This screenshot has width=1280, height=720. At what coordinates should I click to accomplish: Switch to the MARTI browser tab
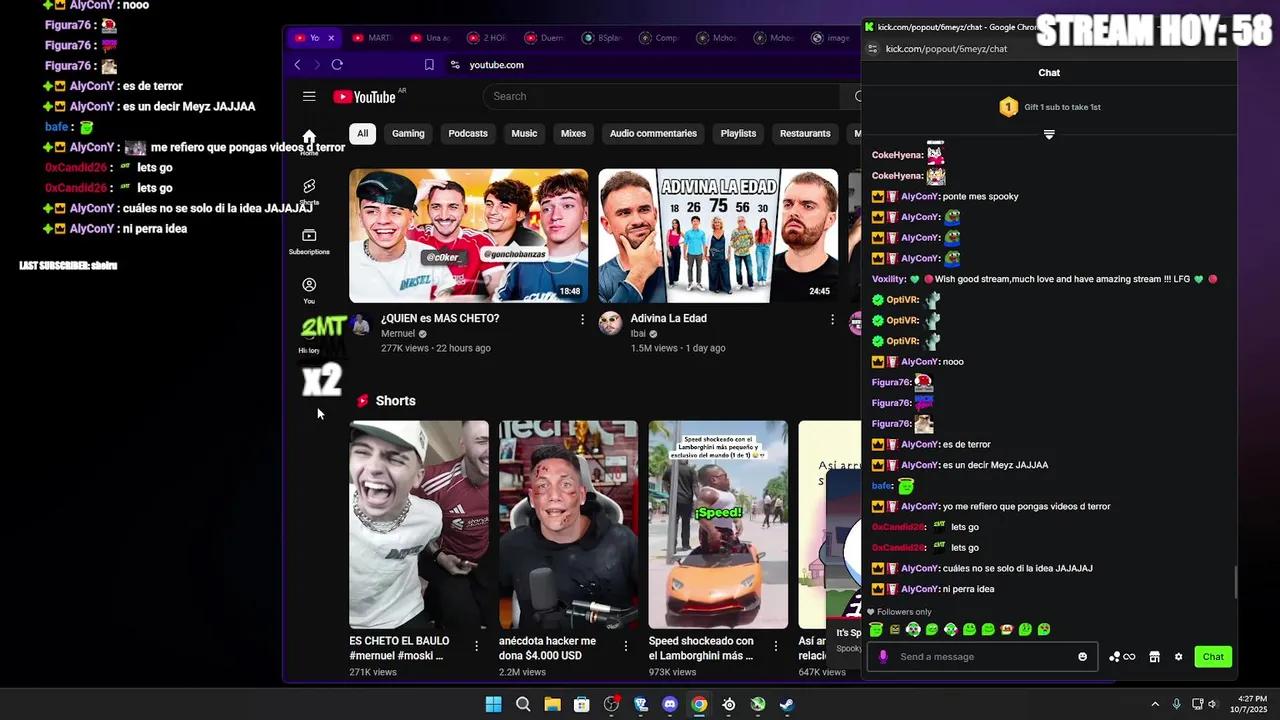pos(373,38)
